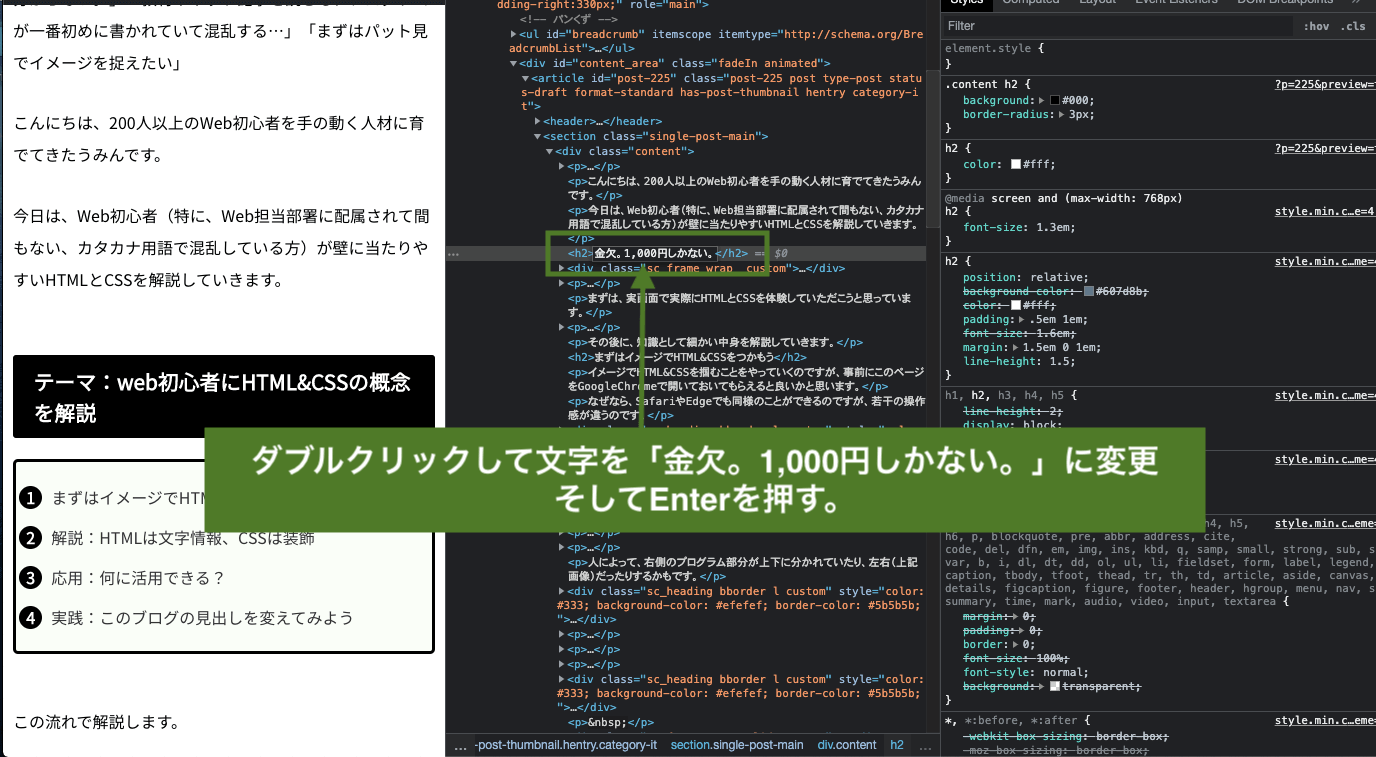
Task: Open ?p=225&preview source link of h2 color rule
Action: coord(1325,148)
